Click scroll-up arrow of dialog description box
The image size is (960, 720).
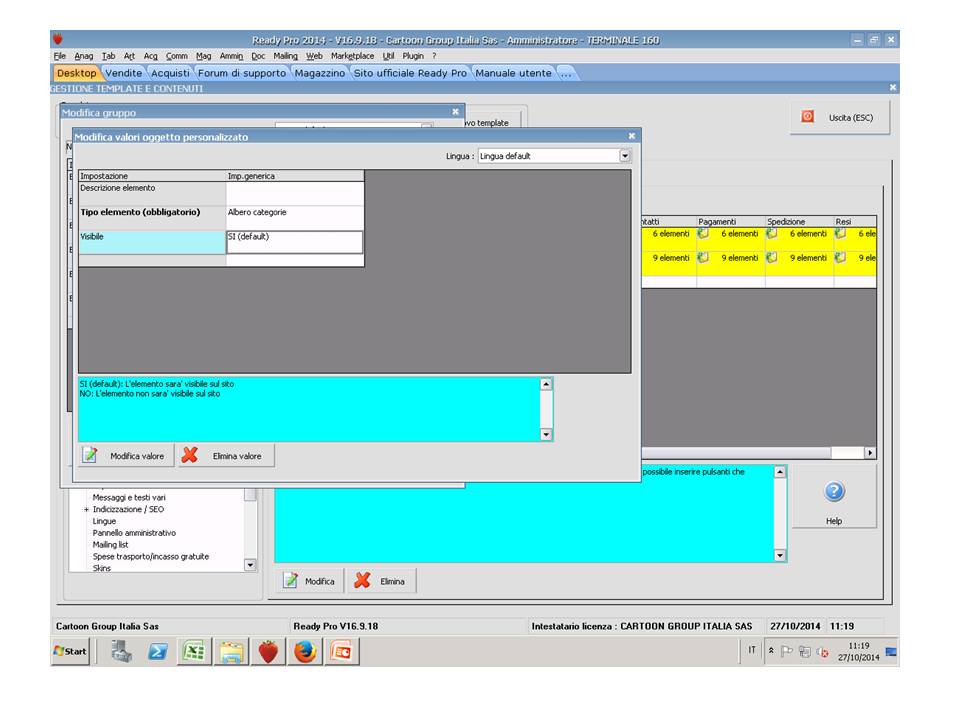coord(546,384)
